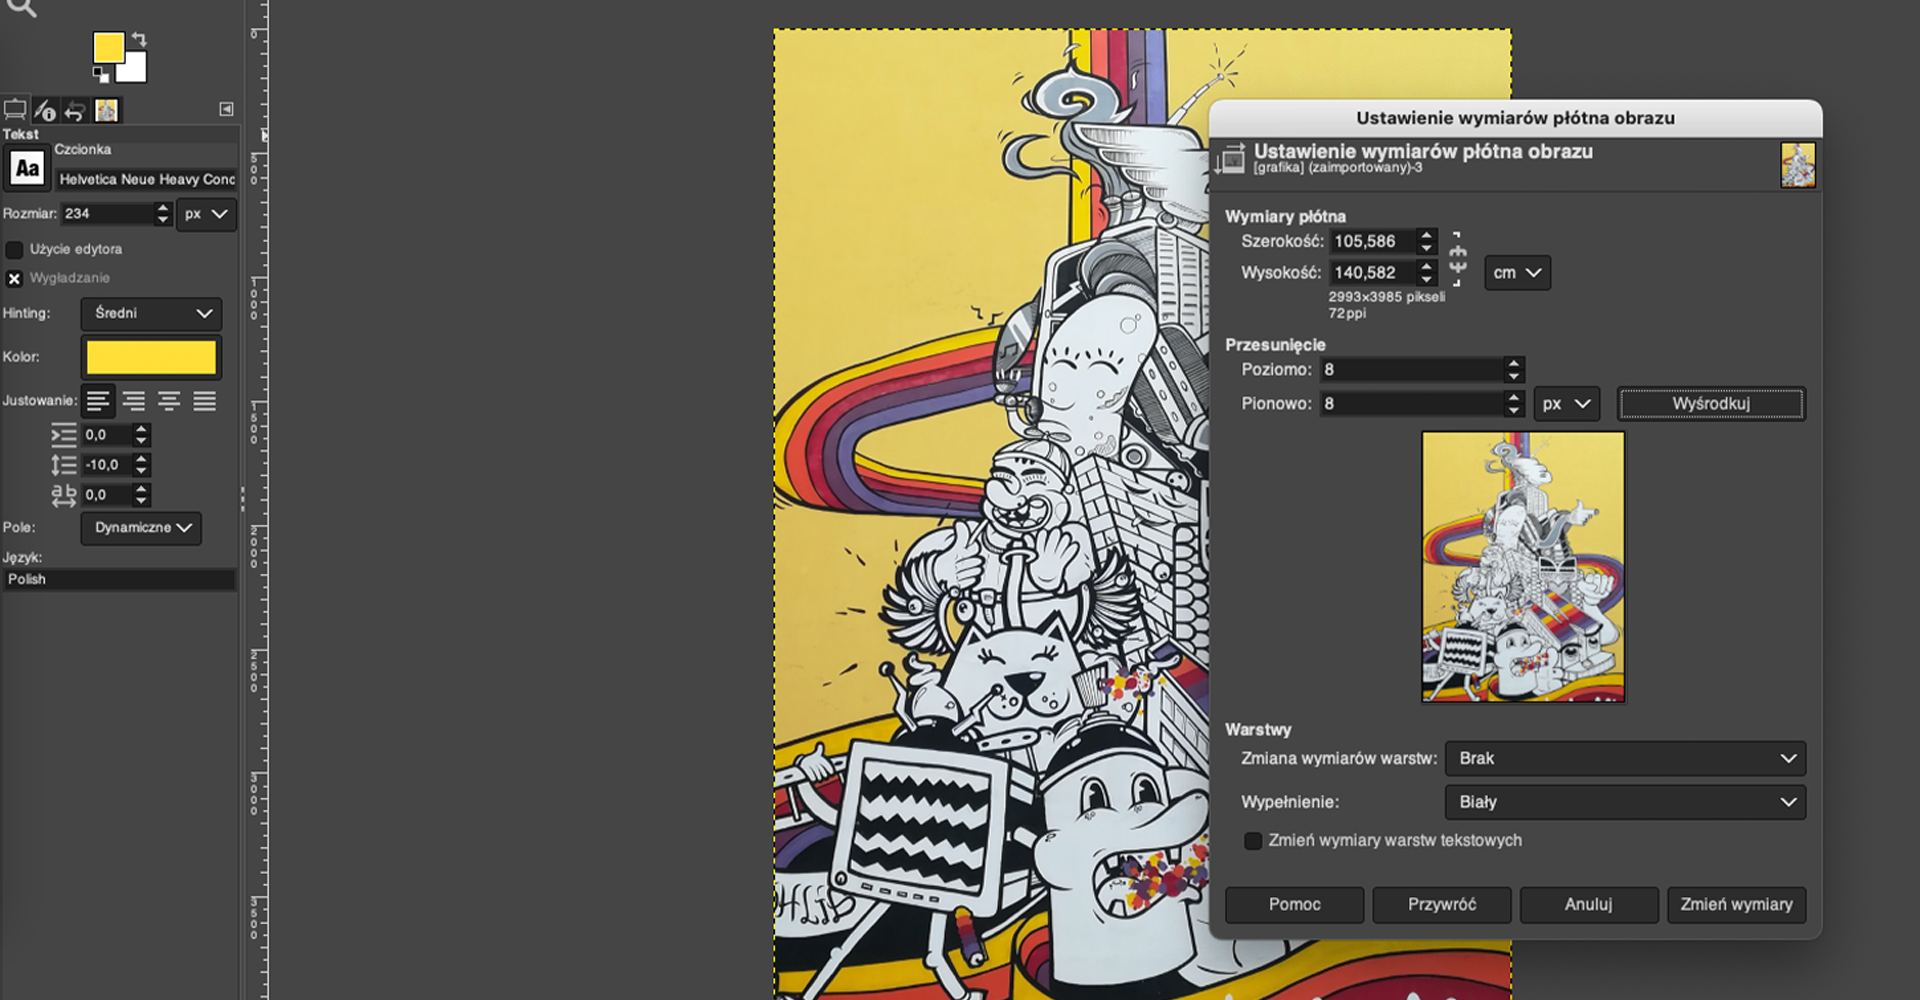The width and height of the screenshot is (1920, 1000).
Task: Click the canvas offset preview image
Action: [x=1523, y=567]
